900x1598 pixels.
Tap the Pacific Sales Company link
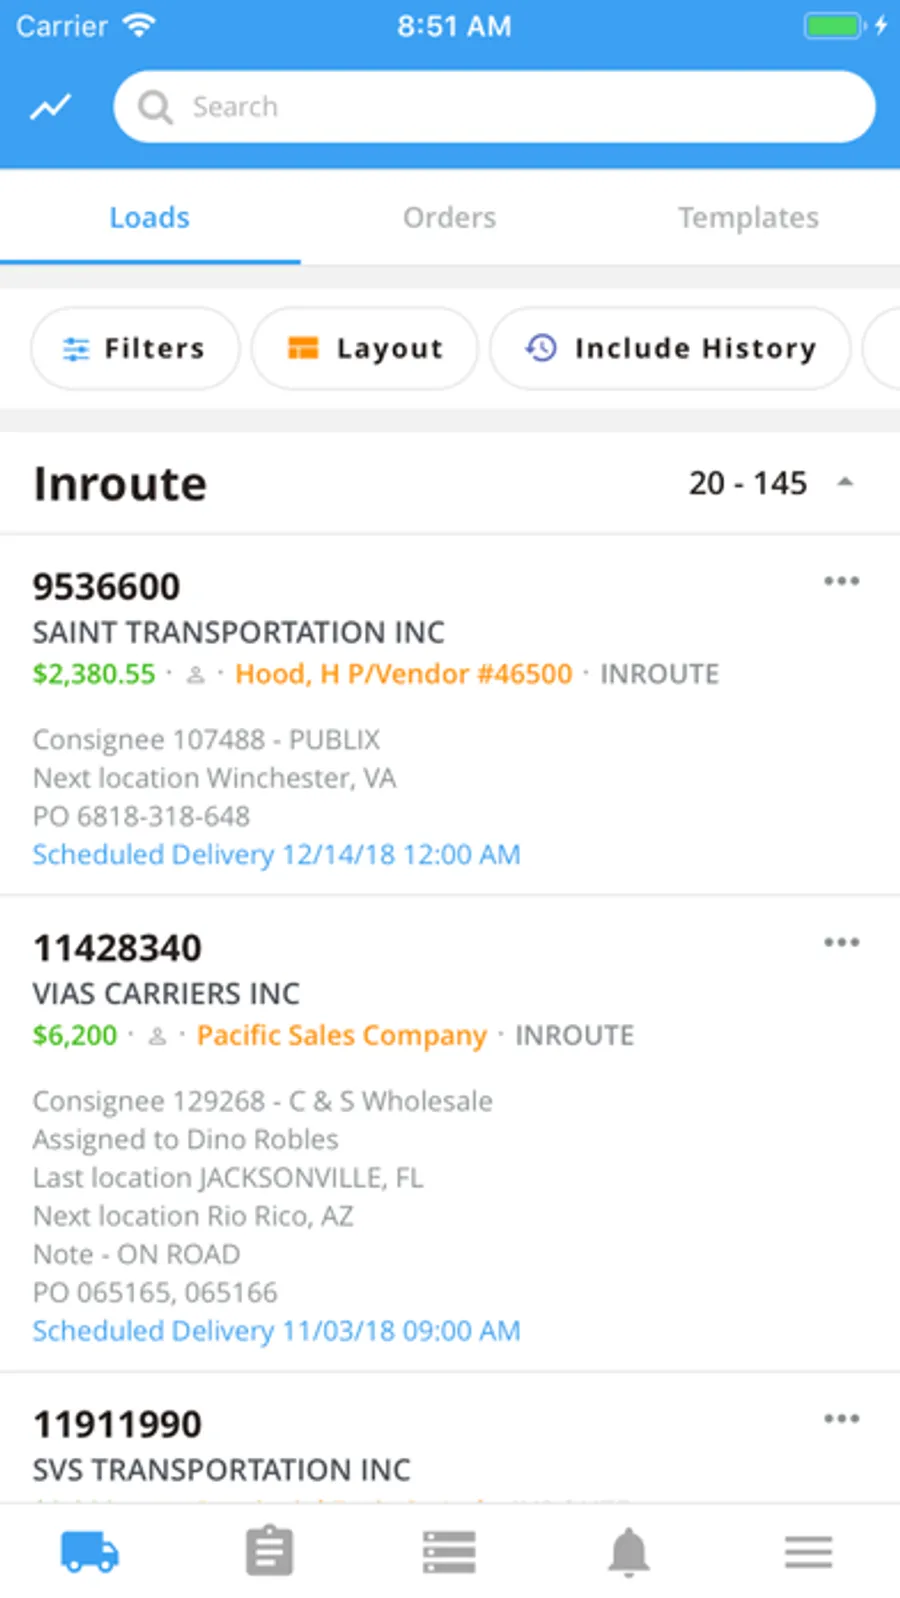[341, 1035]
